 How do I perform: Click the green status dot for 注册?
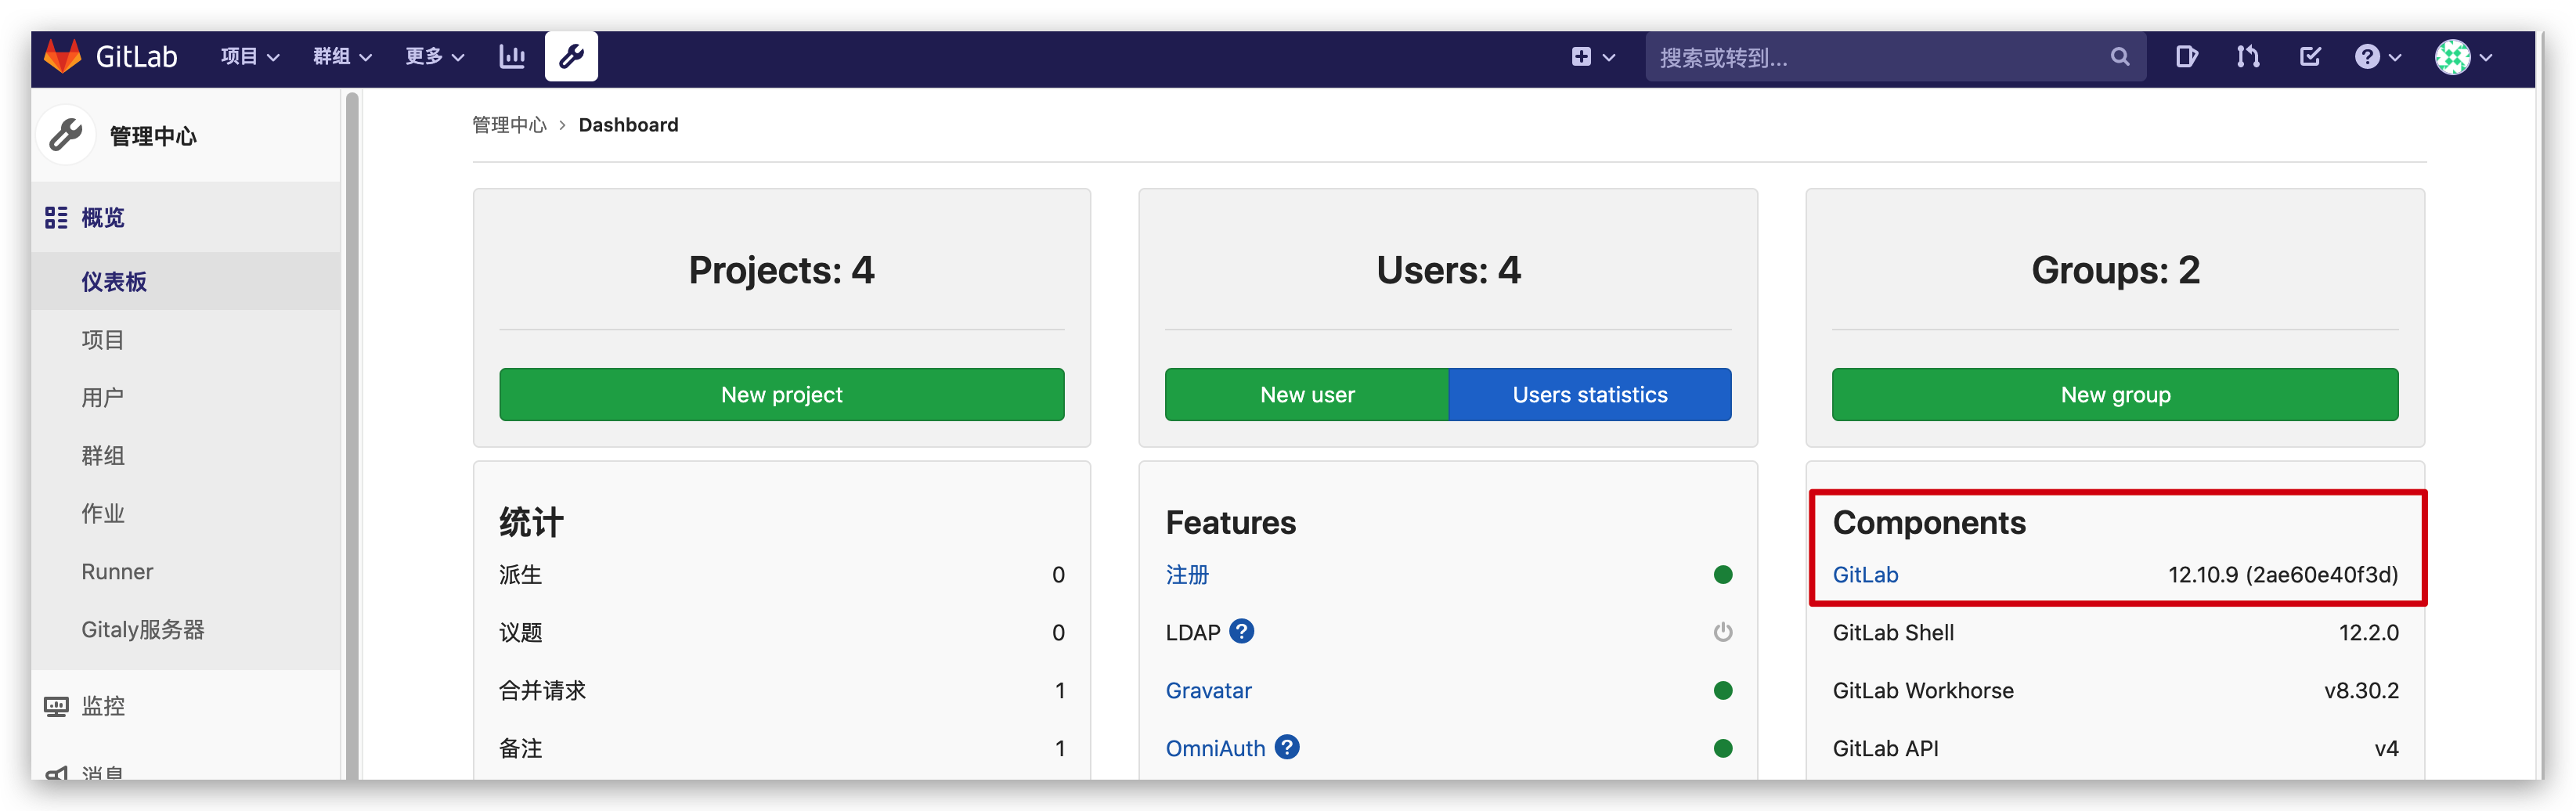[1723, 575]
